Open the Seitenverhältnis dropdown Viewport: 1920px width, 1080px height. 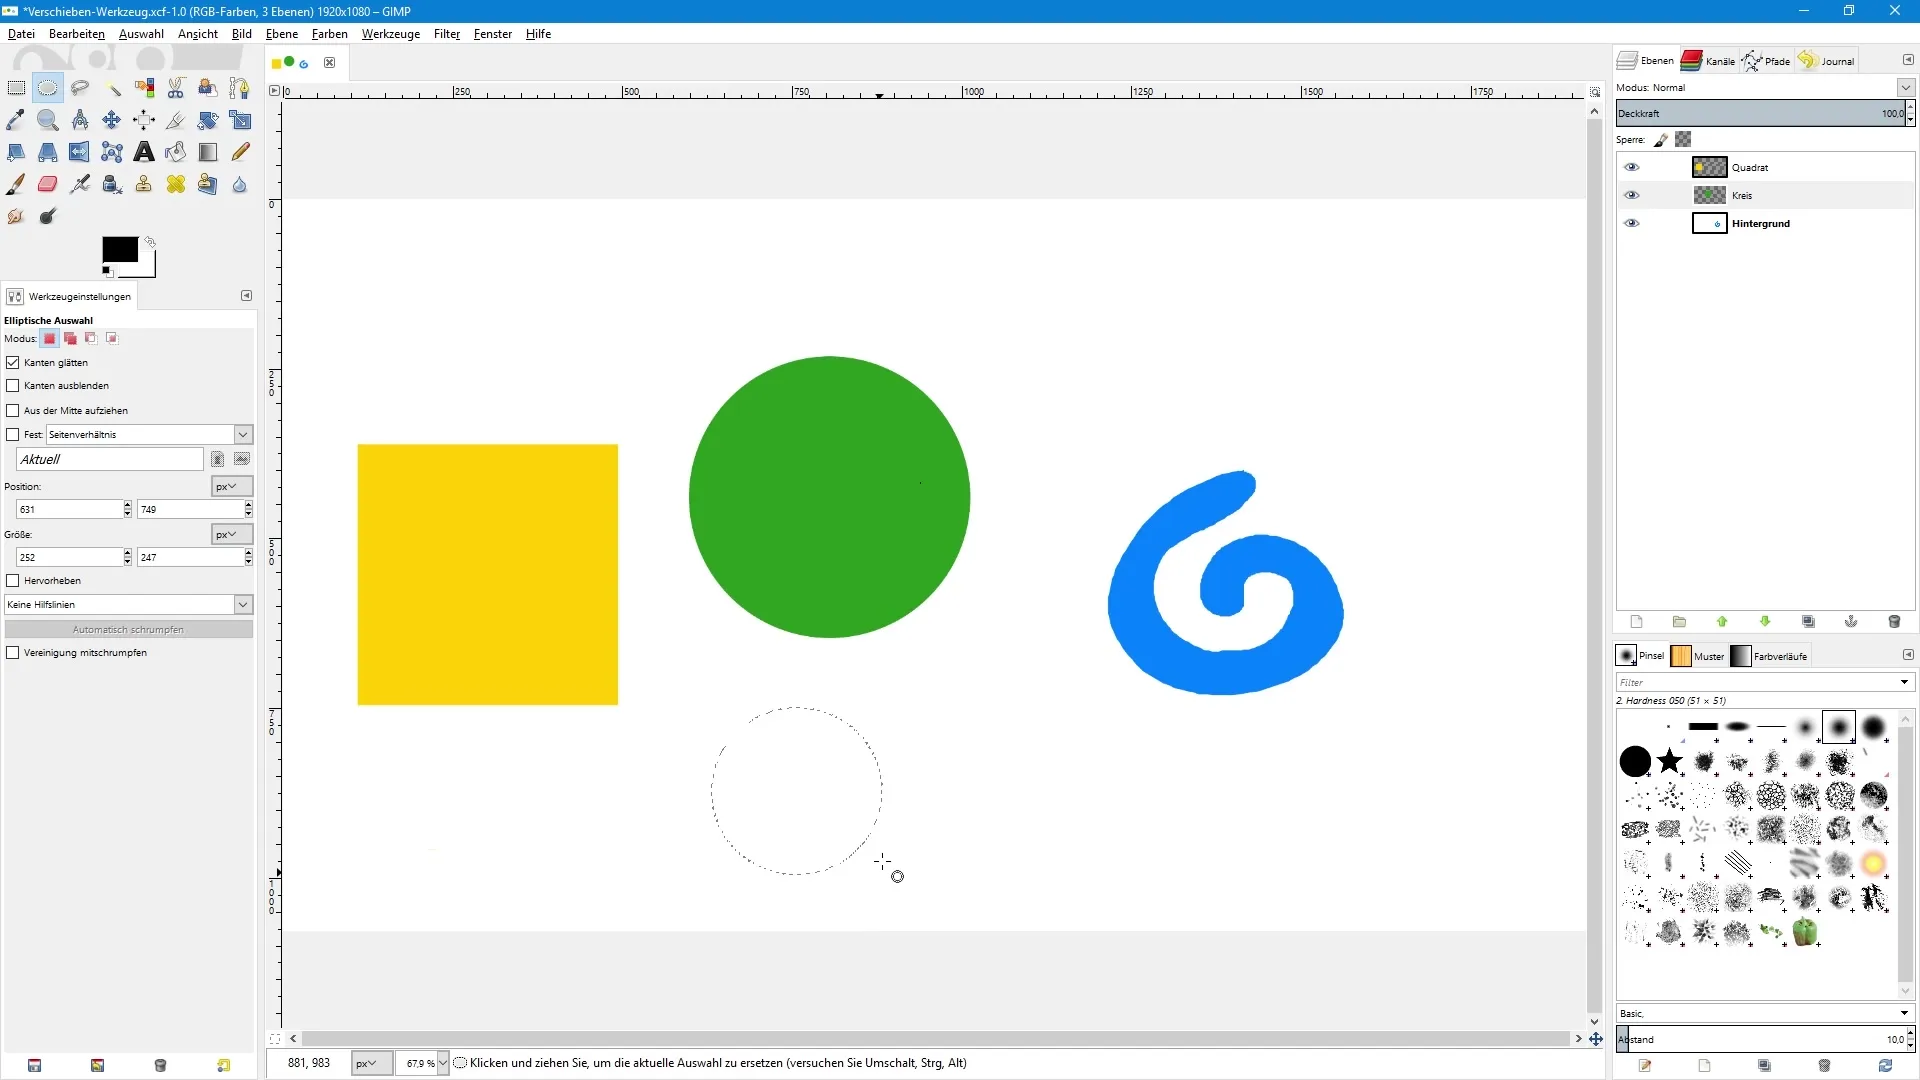[243, 435]
